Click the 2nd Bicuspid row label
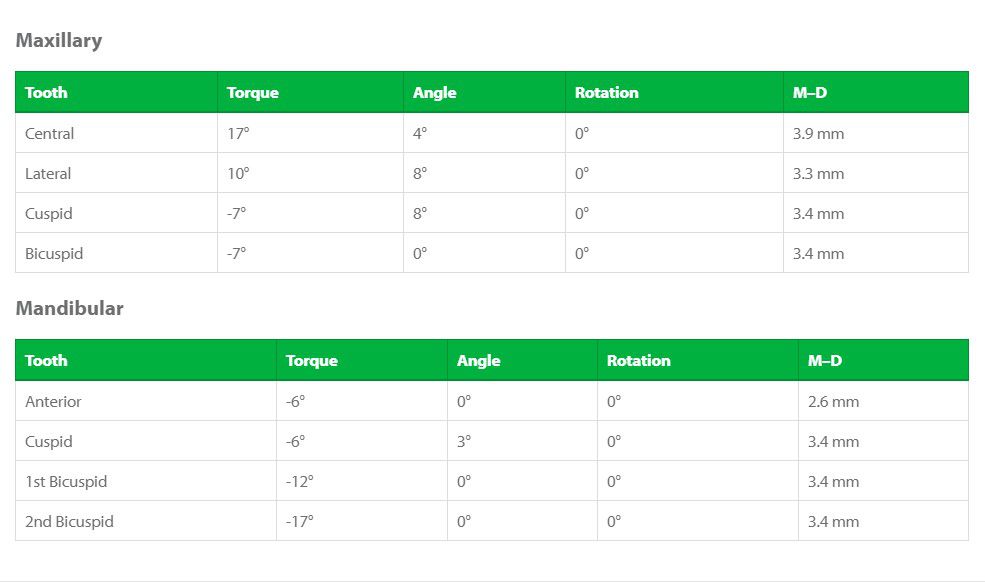Viewport: 985px width, 583px height. point(69,522)
